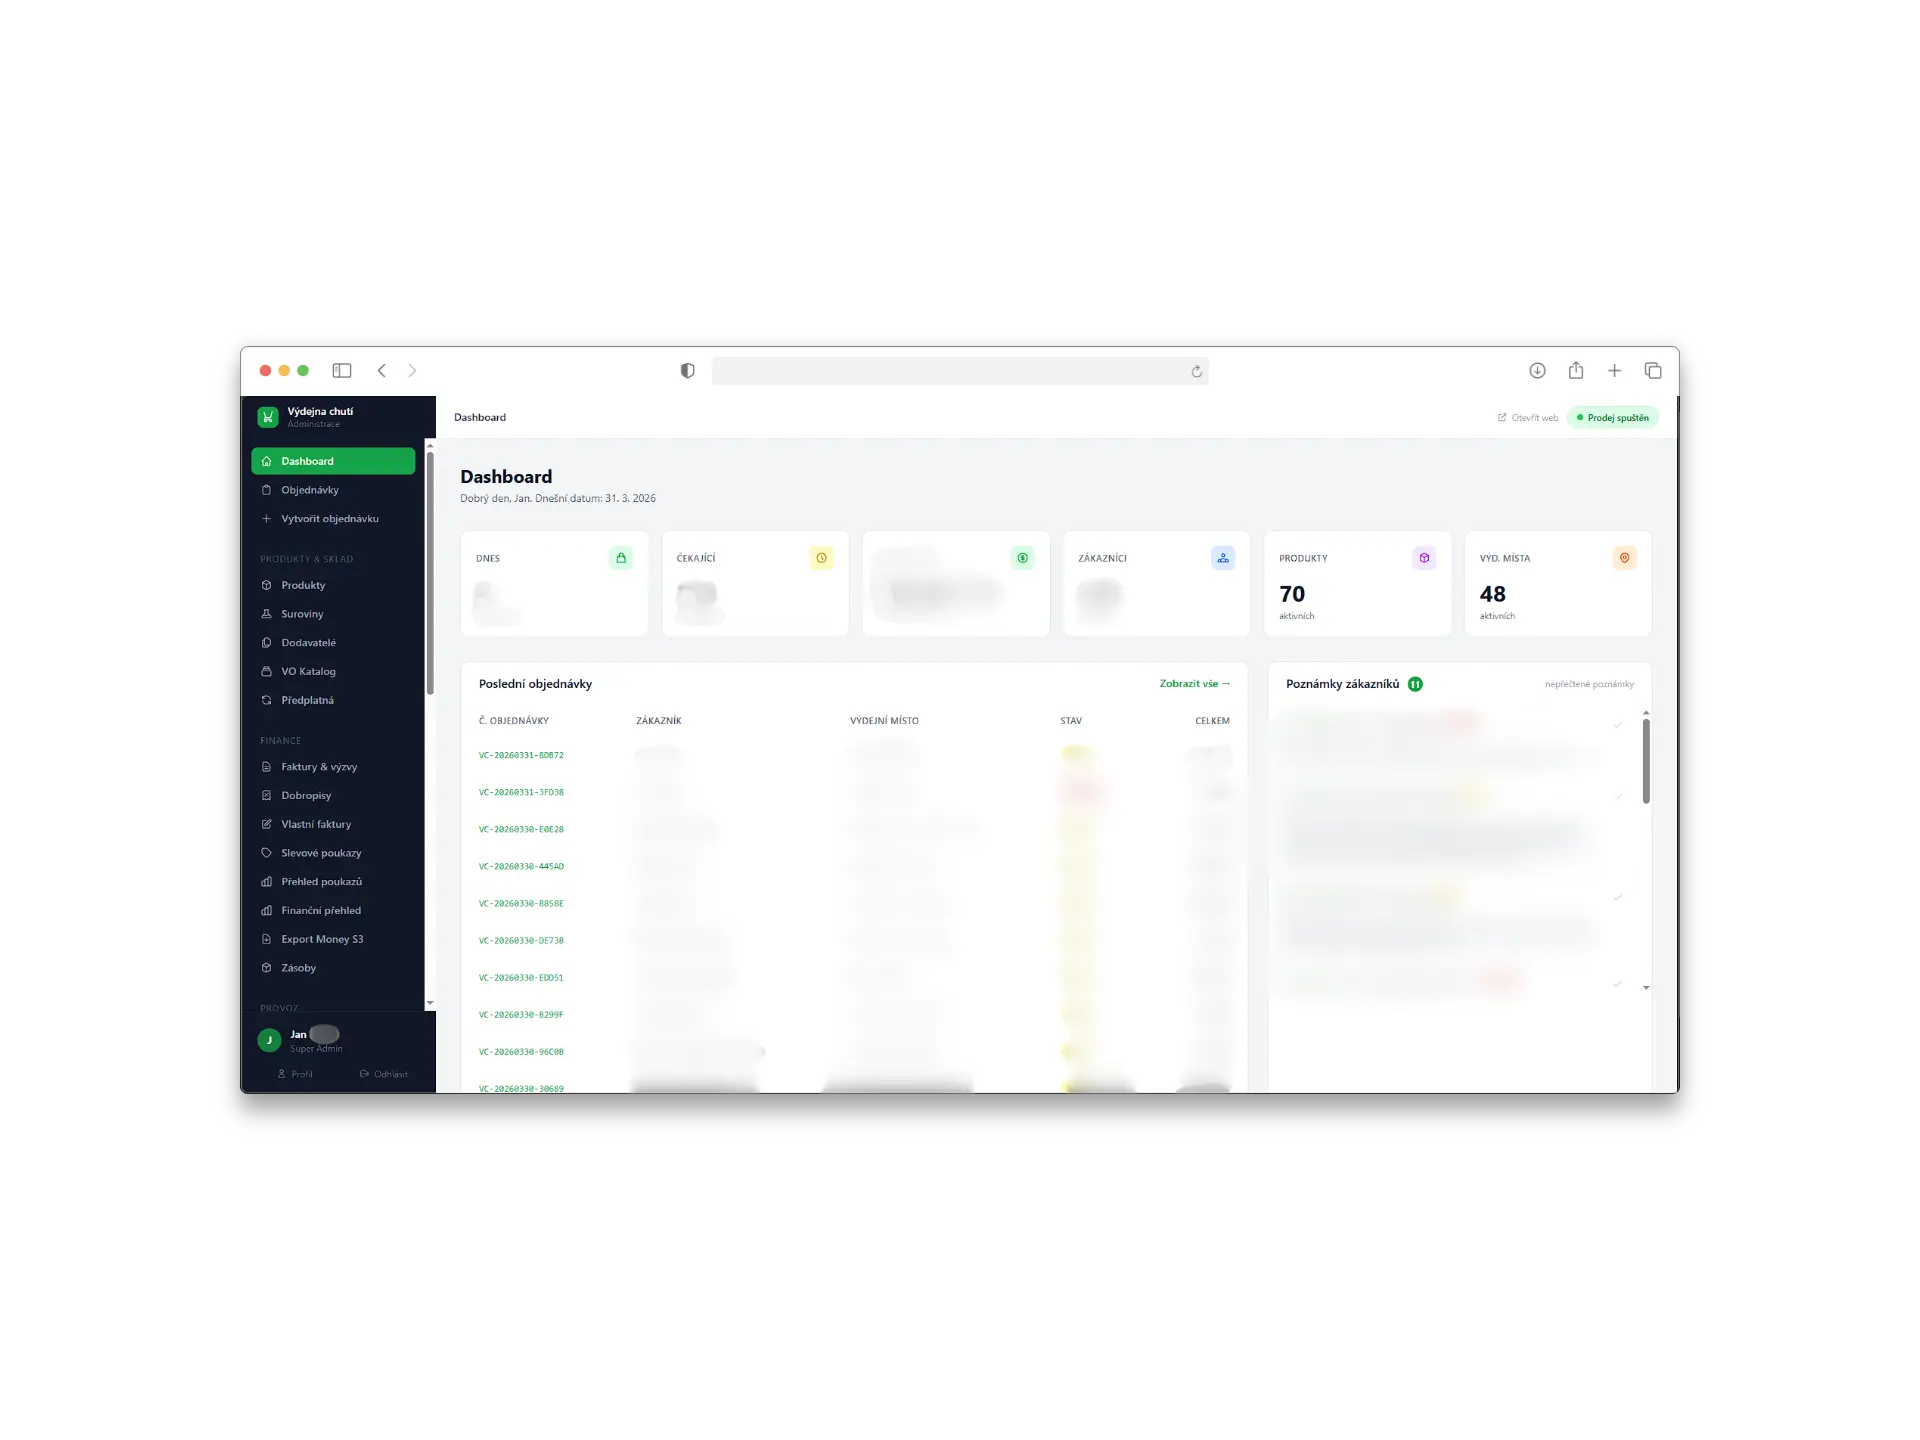The height and width of the screenshot is (1440, 1920).
Task: Show the browser tab overview icon
Action: [x=1653, y=371]
